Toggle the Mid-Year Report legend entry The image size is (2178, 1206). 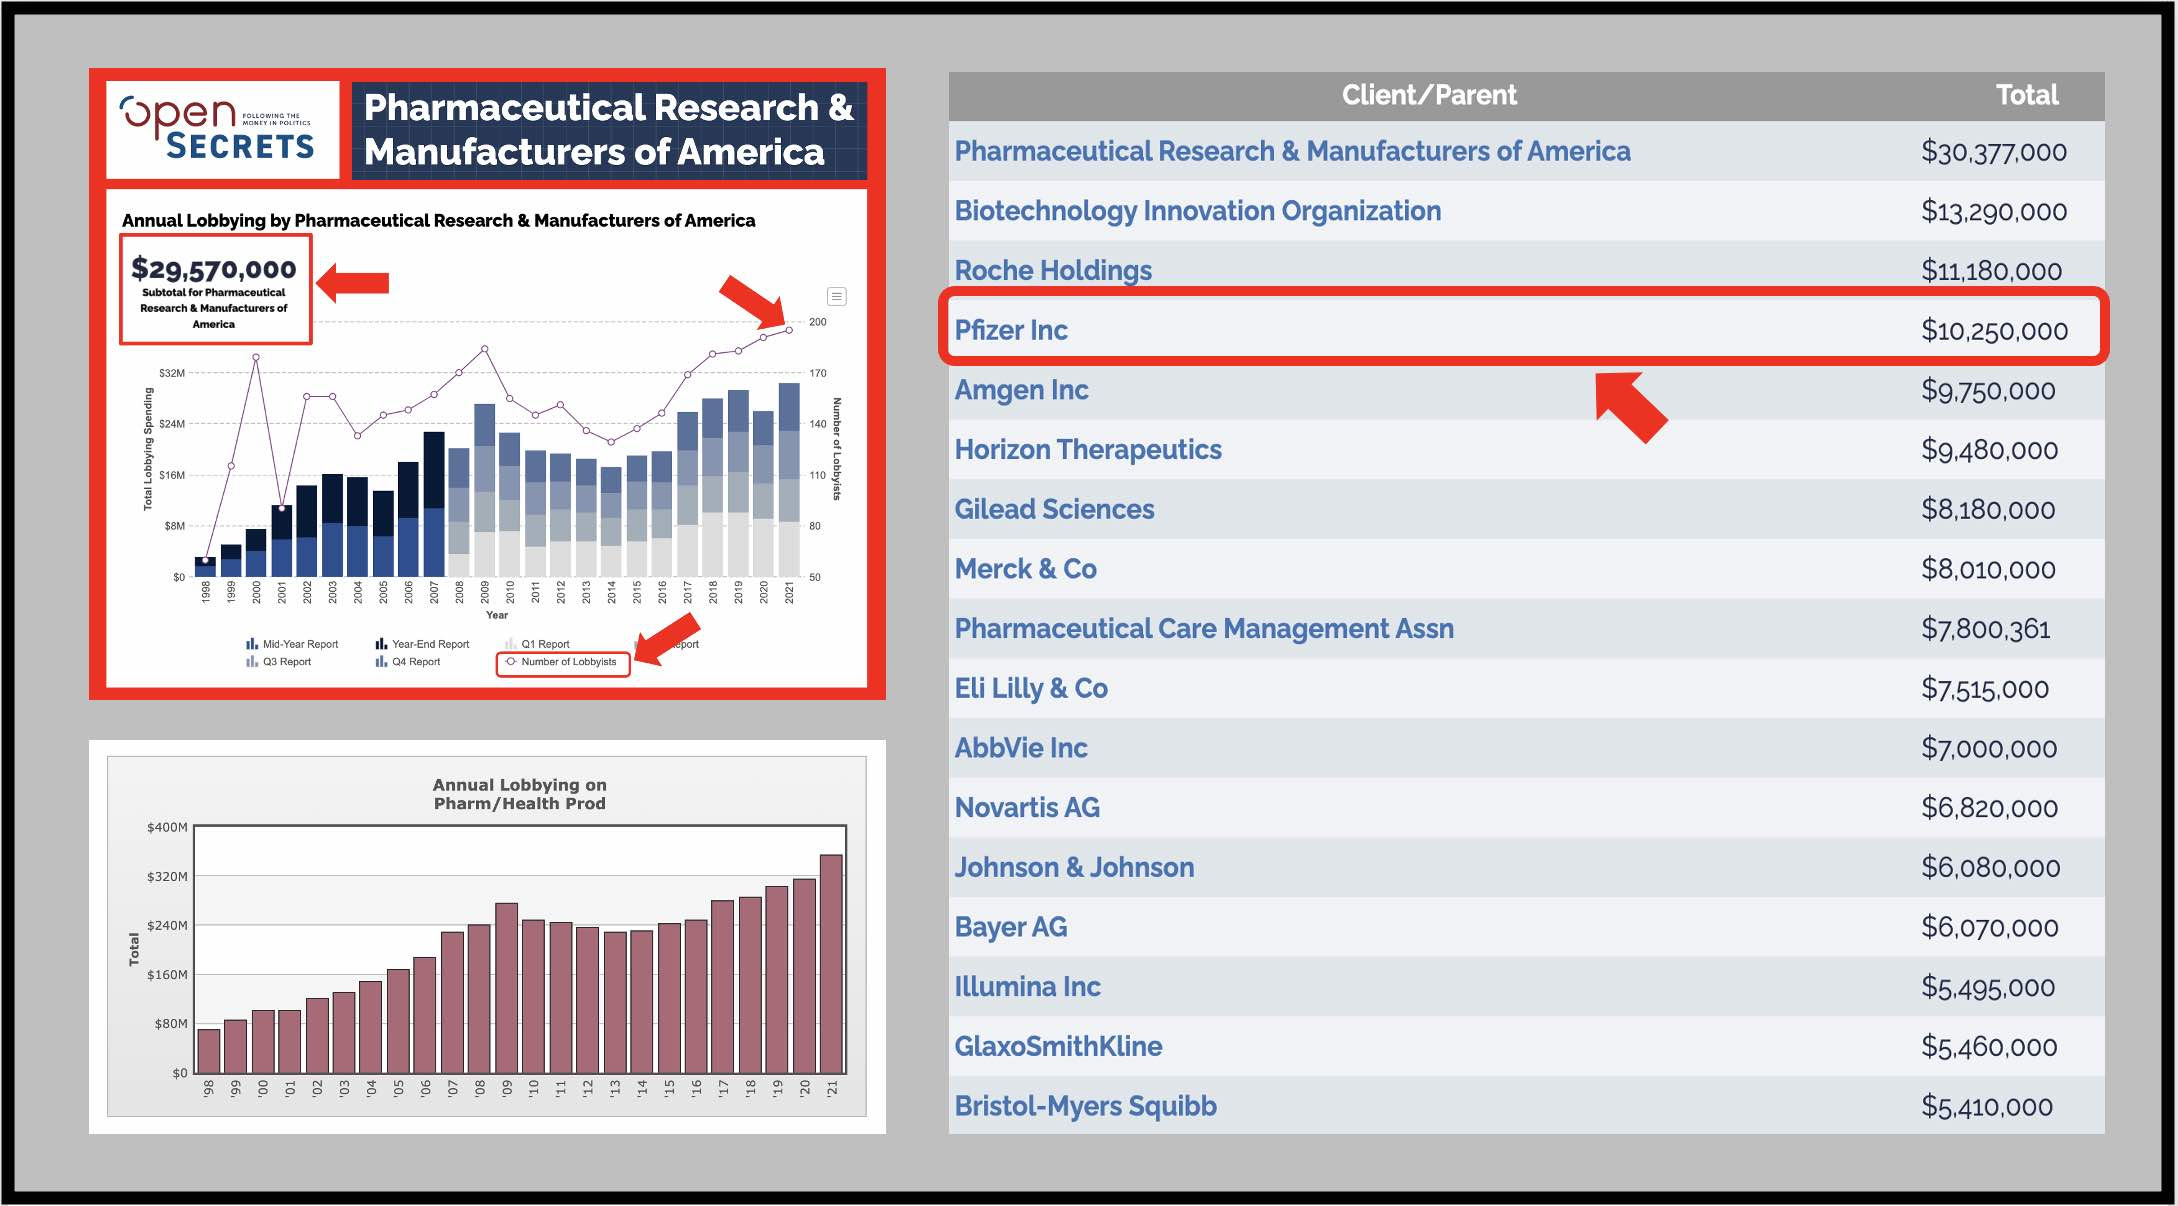click(x=292, y=644)
